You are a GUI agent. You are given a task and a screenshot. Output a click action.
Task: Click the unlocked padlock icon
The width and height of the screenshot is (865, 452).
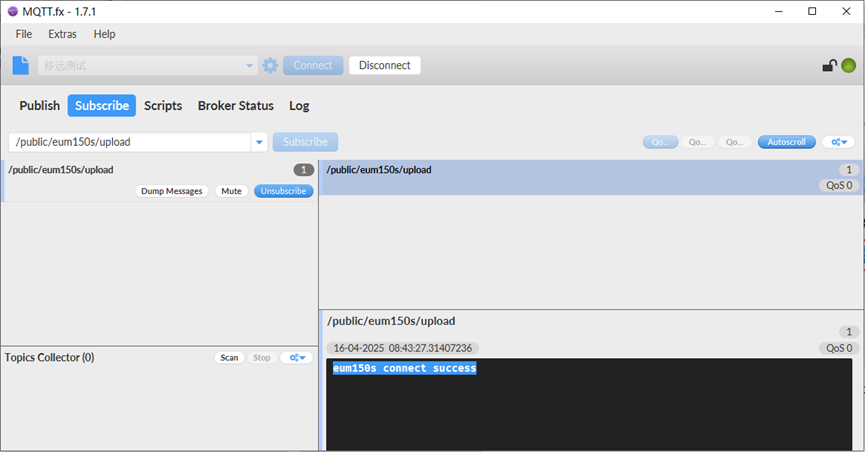pyautogui.click(x=829, y=66)
